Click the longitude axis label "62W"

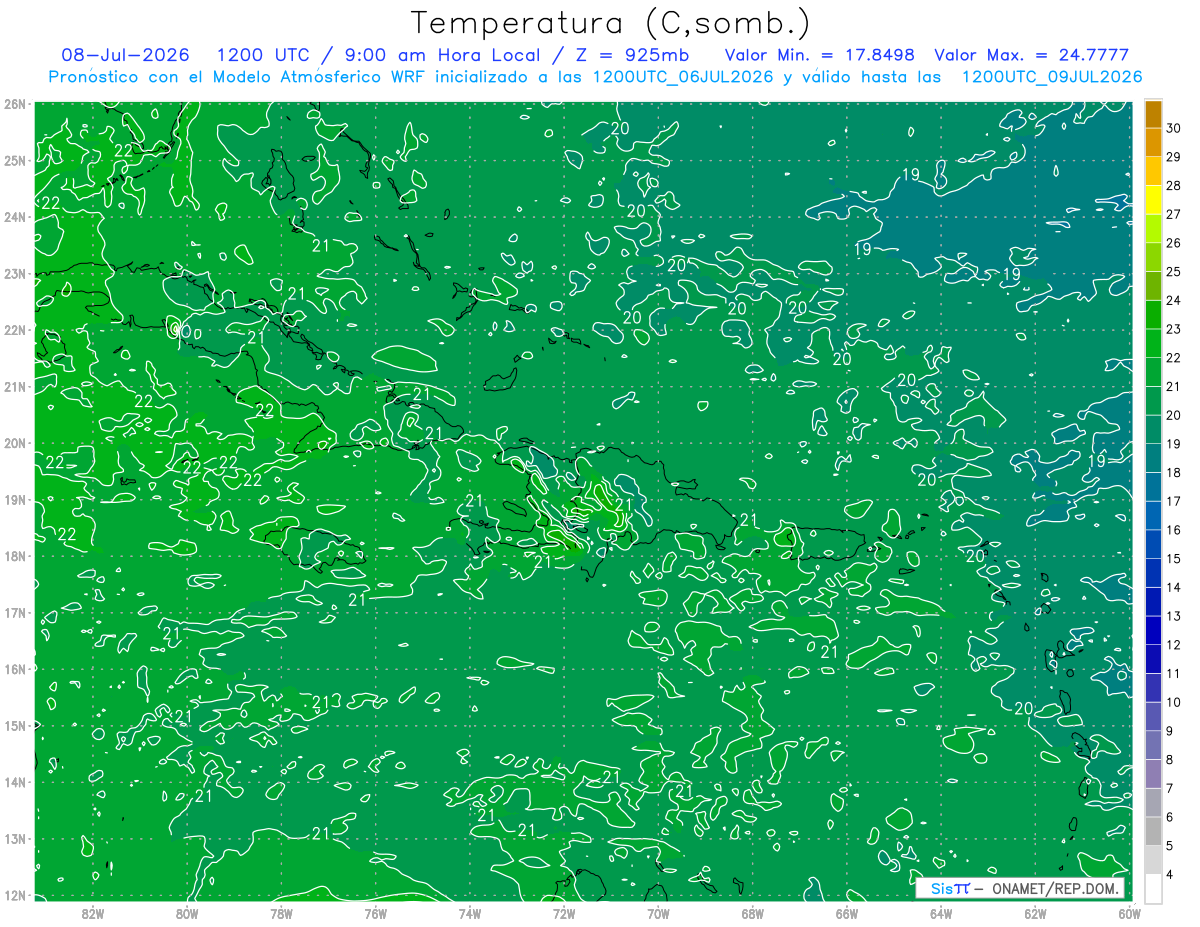[1035, 913]
